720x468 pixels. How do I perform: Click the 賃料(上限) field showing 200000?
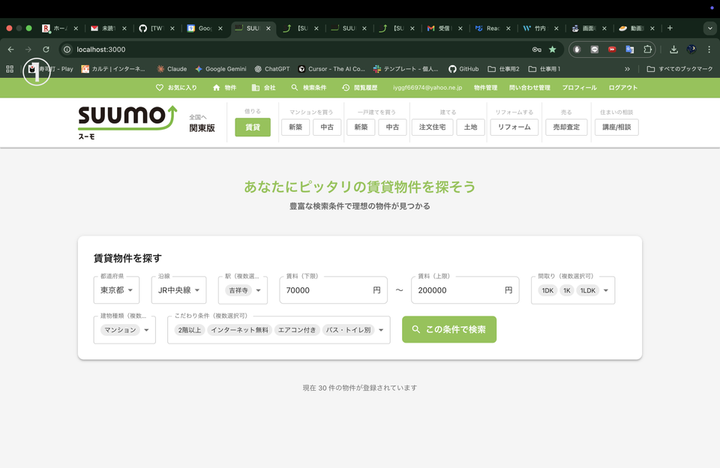465,290
